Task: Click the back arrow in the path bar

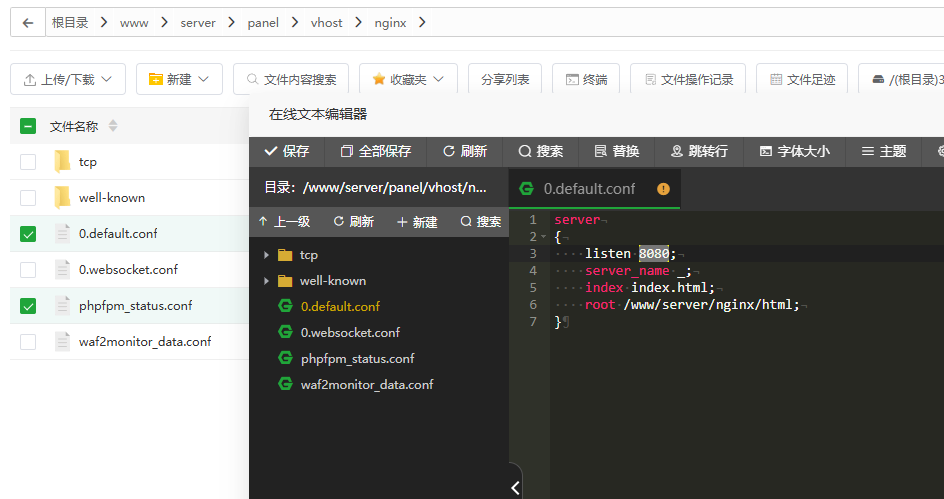Action: point(28,23)
